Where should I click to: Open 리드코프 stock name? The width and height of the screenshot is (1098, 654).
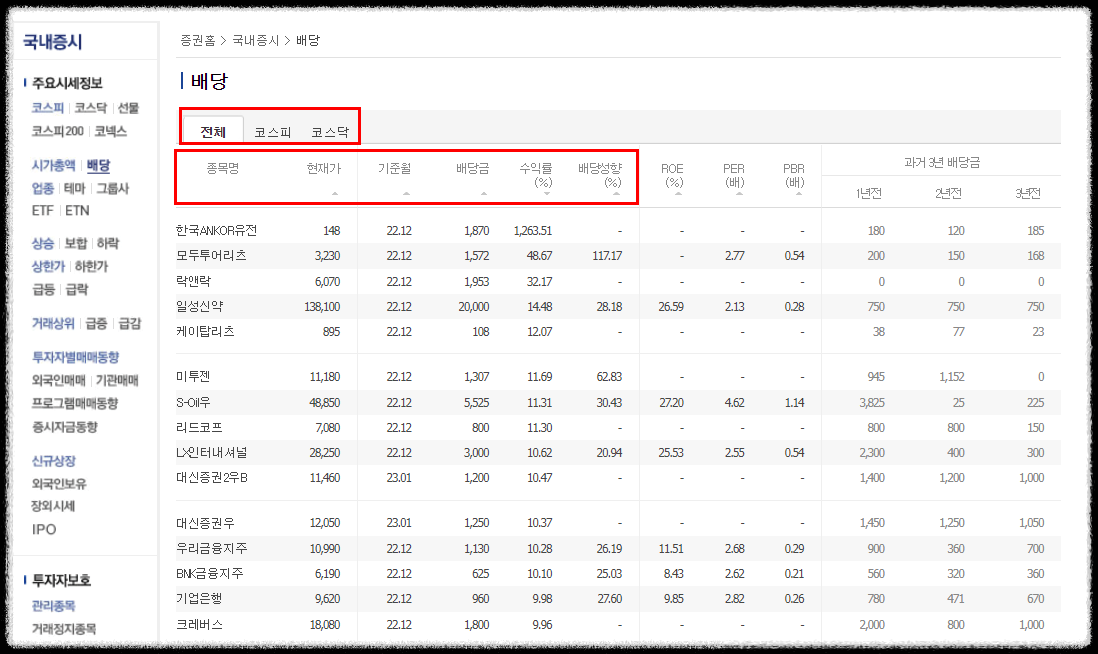[200, 427]
